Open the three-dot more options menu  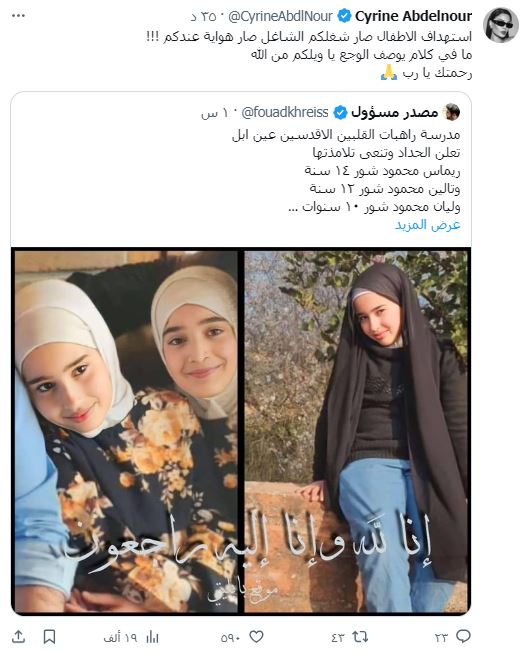point(18,16)
